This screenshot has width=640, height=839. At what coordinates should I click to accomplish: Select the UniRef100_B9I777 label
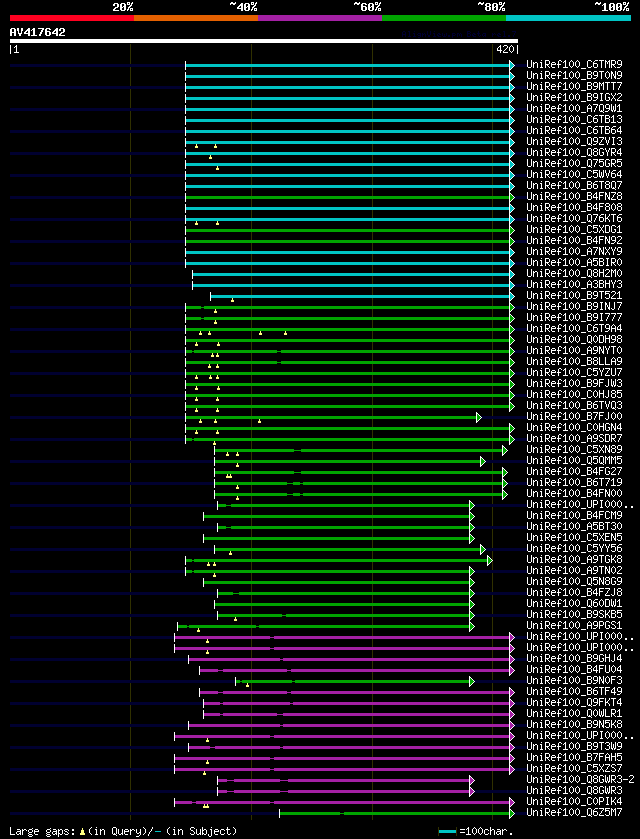pyautogui.click(x=574, y=318)
